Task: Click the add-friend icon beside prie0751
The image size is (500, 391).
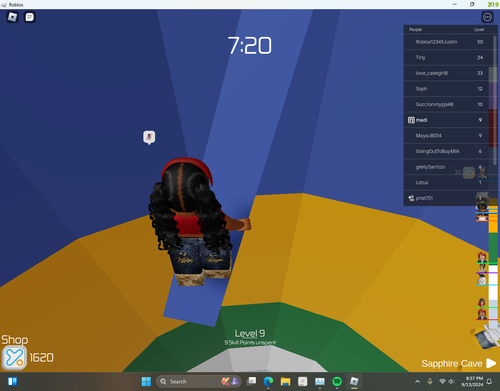Action: (411, 198)
